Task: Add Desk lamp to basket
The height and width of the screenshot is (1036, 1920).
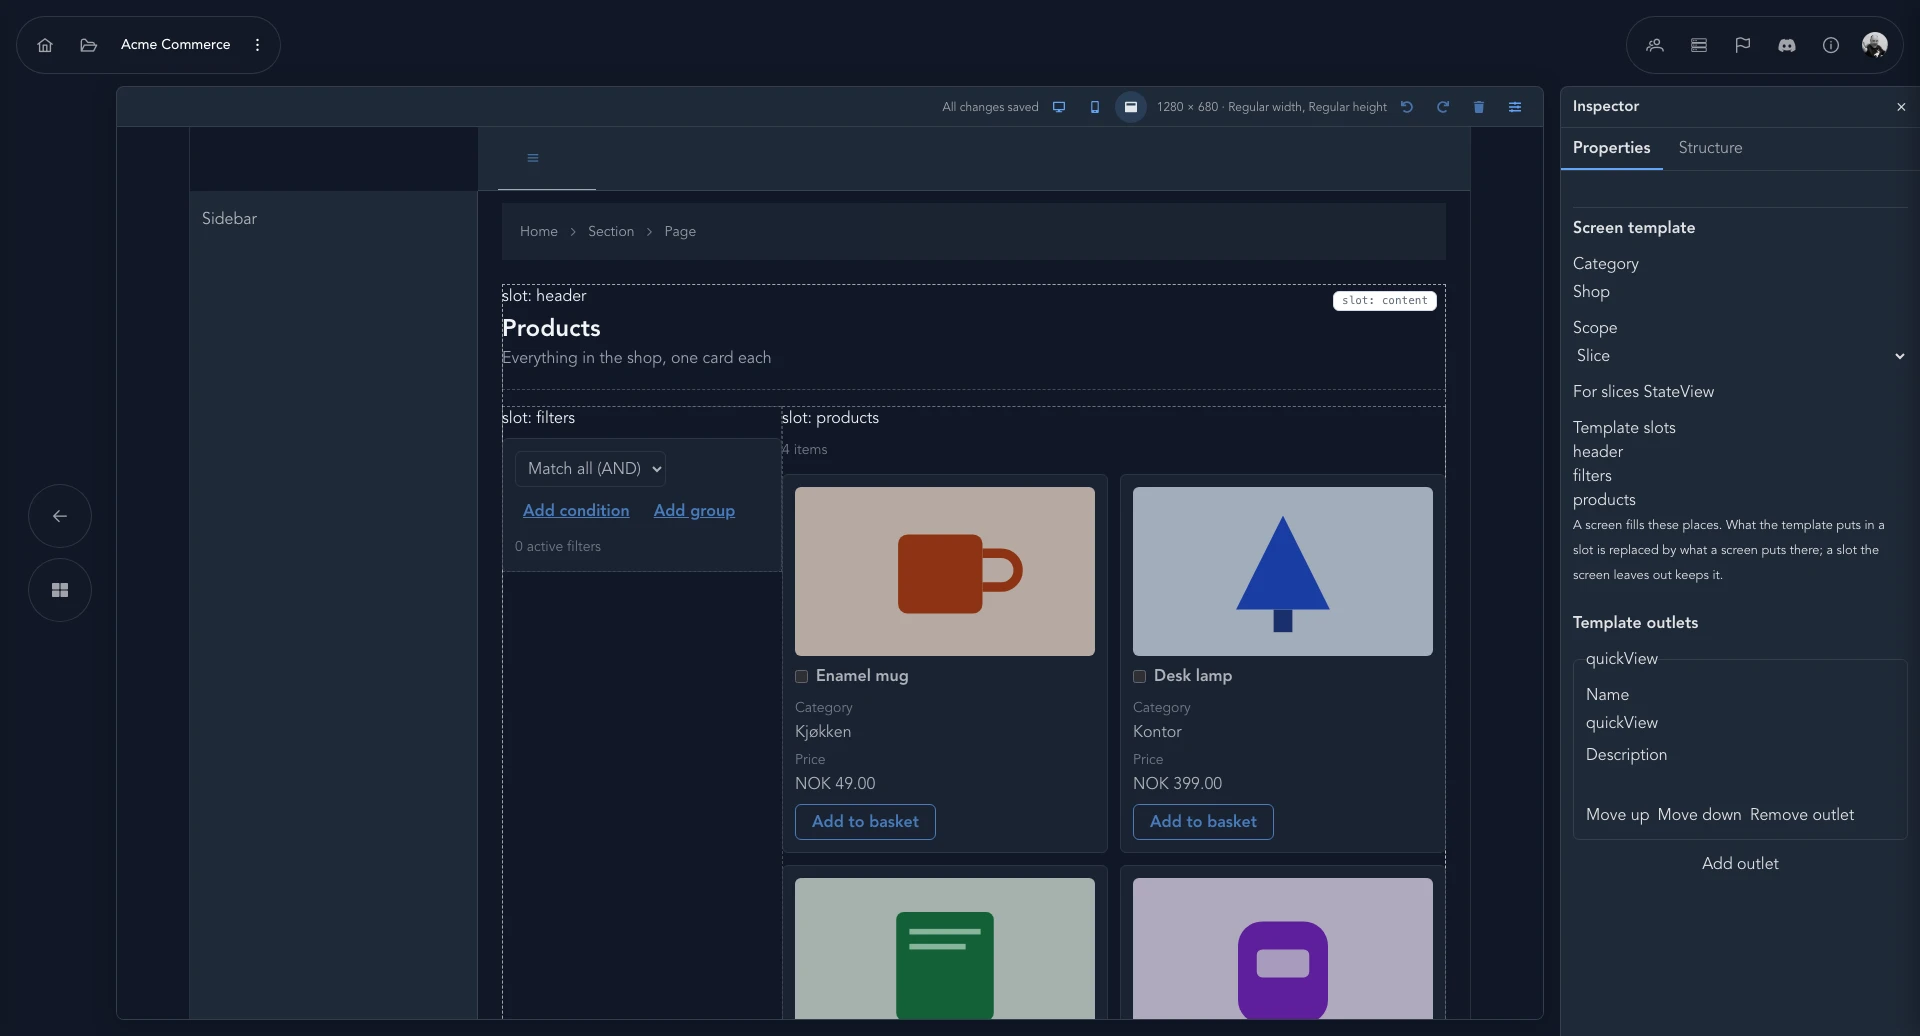Action: [x=1203, y=822]
